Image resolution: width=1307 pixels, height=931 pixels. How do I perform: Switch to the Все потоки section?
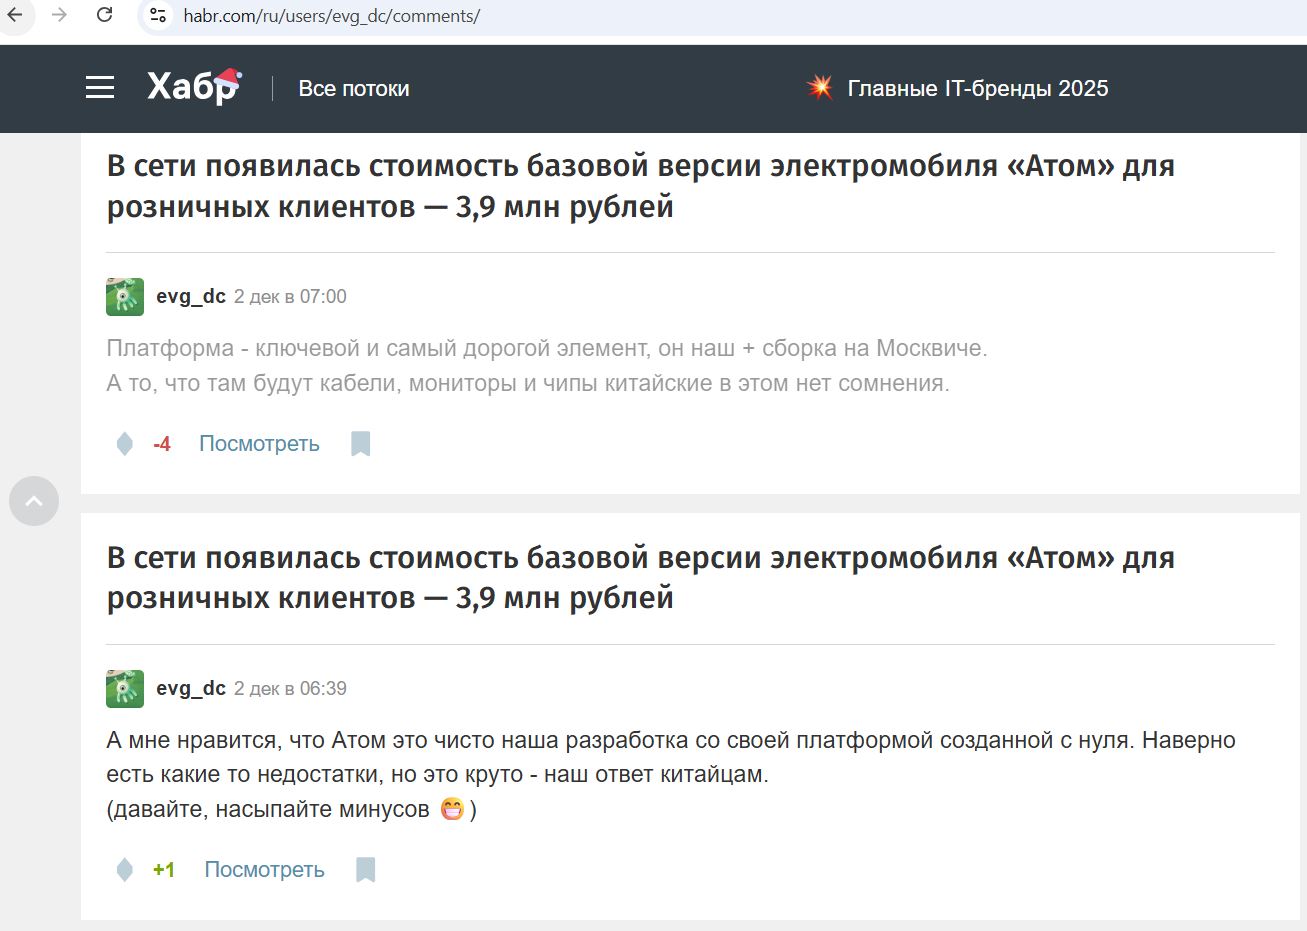pos(353,88)
